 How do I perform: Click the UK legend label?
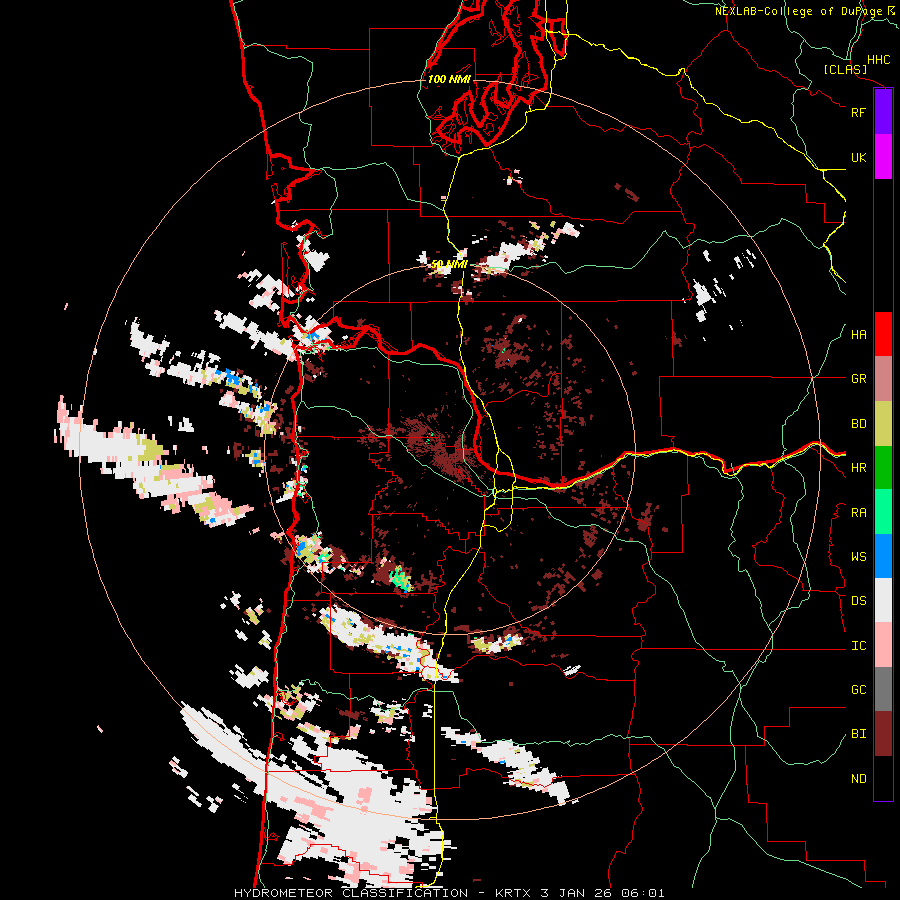pos(858,157)
